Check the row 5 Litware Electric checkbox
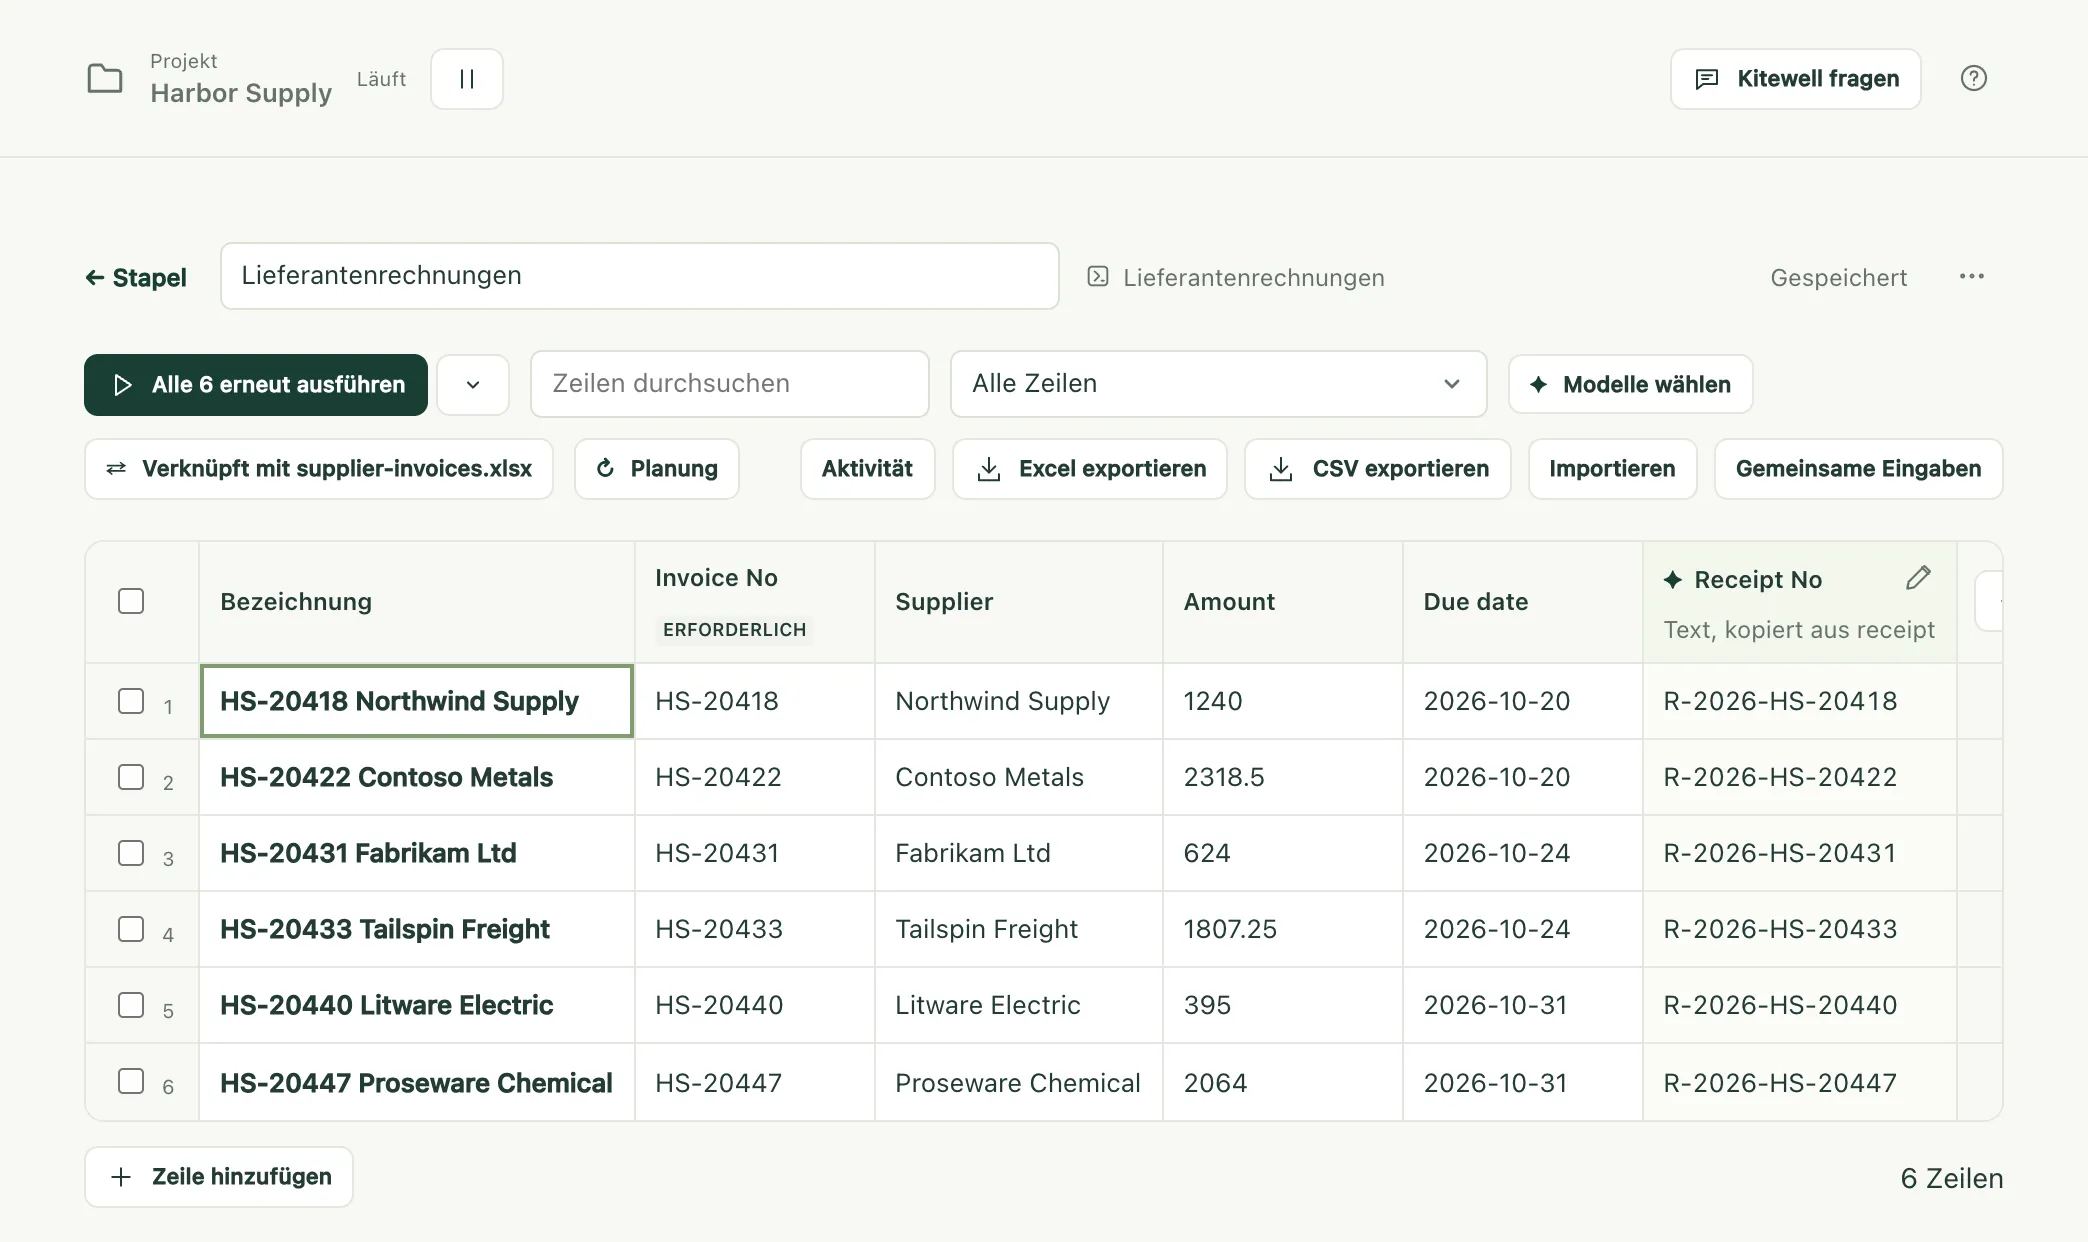The width and height of the screenshot is (2088, 1242). pos(131,1005)
